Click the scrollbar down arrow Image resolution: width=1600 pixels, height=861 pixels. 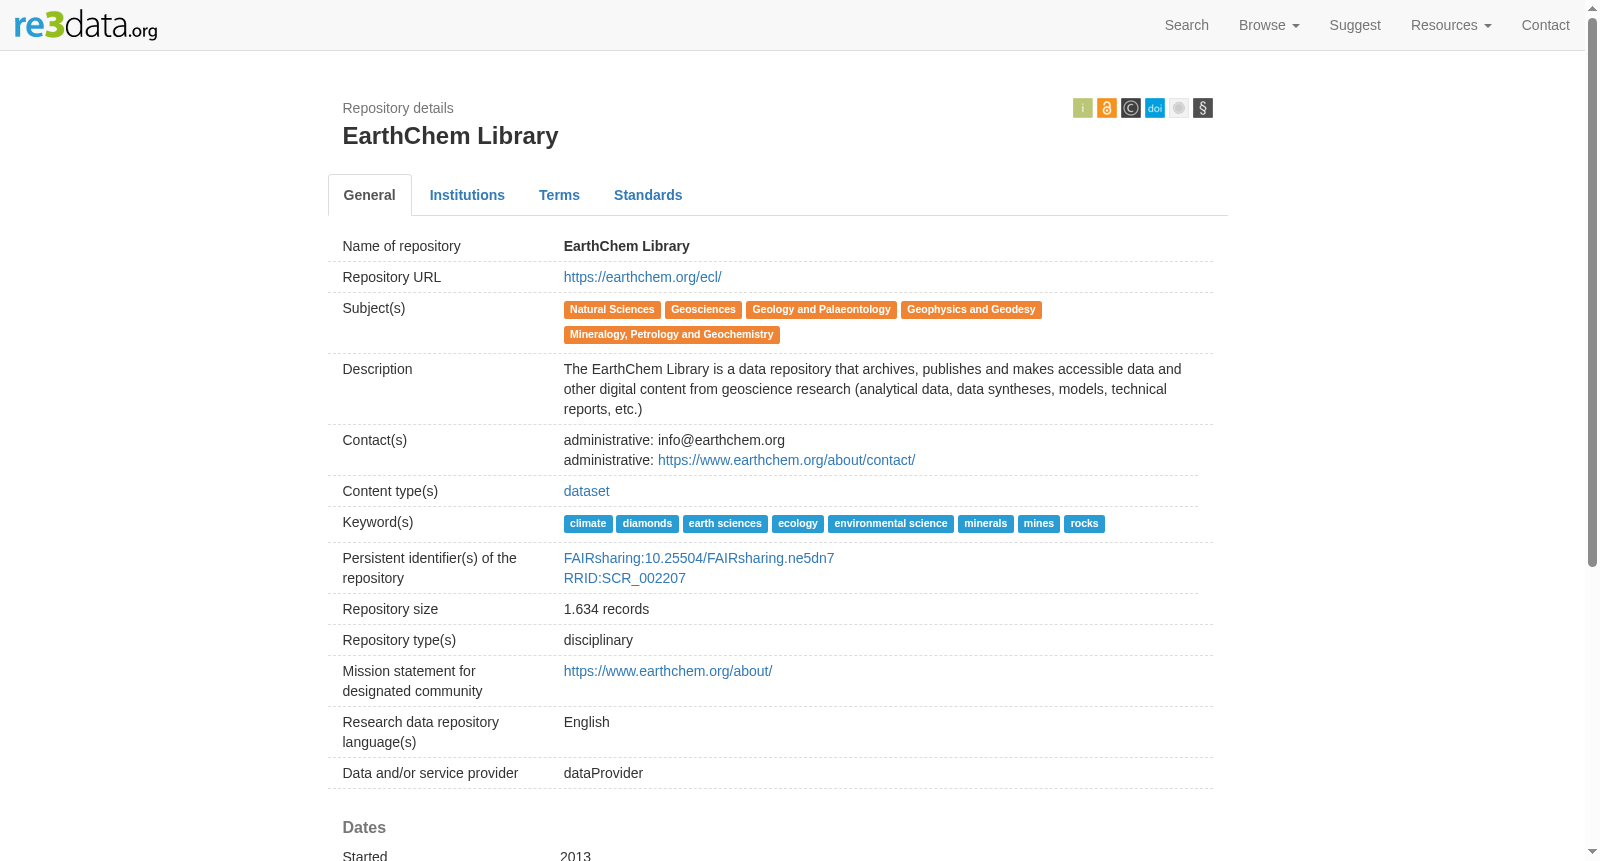click(1593, 852)
